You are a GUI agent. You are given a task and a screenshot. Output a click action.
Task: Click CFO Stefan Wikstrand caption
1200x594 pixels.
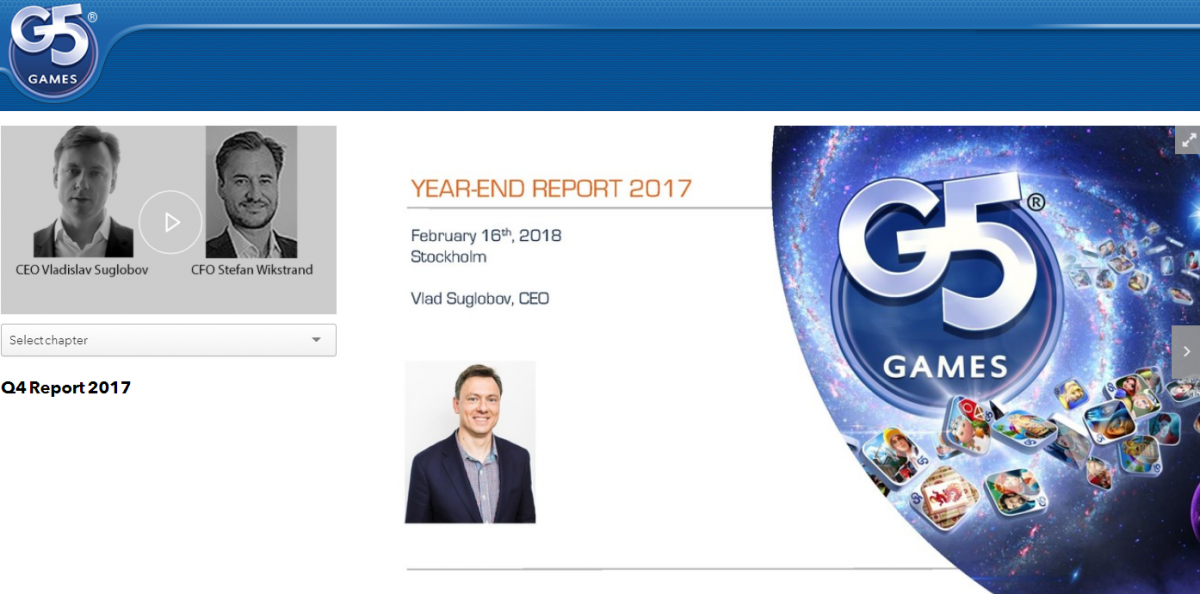pos(252,270)
